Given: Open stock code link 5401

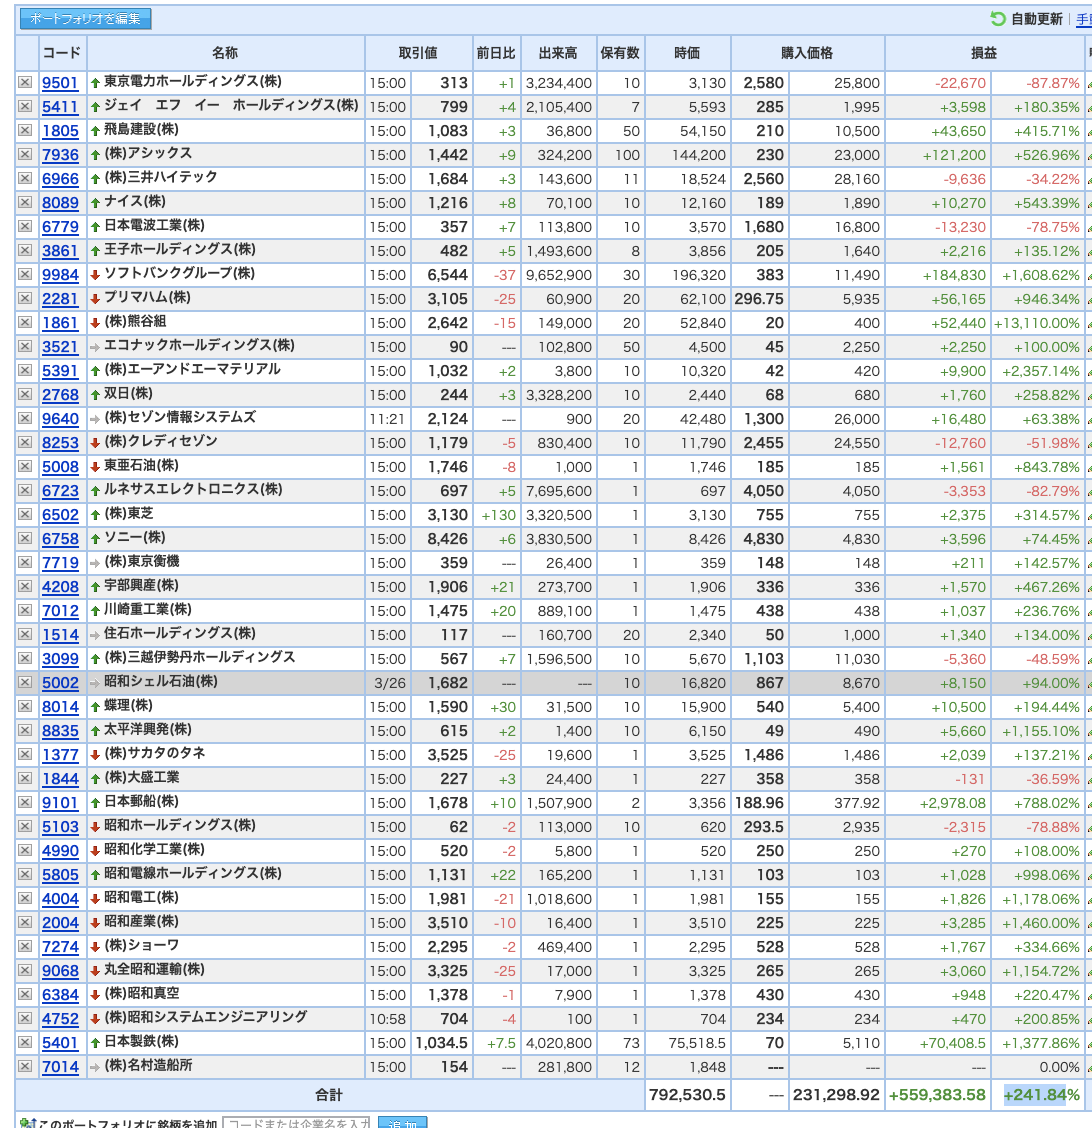Looking at the screenshot, I should pyautogui.click(x=60, y=1042).
